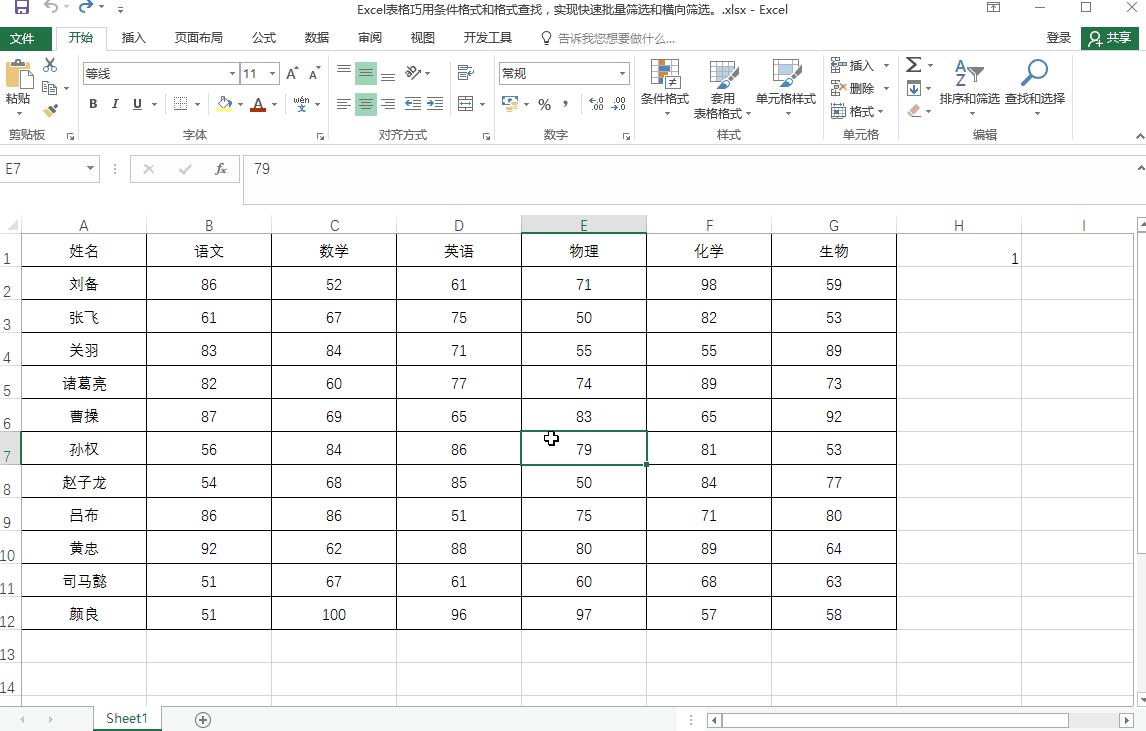Apply the percent style format
The width and height of the screenshot is (1146, 731).
pyautogui.click(x=545, y=103)
